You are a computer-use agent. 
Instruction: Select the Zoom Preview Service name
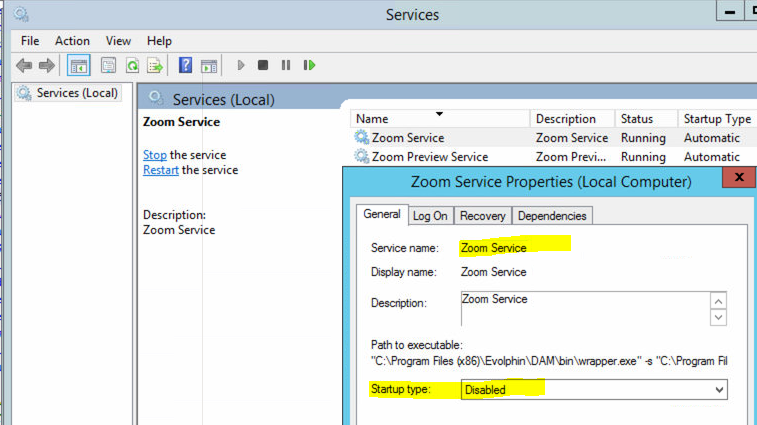(430, 157)
